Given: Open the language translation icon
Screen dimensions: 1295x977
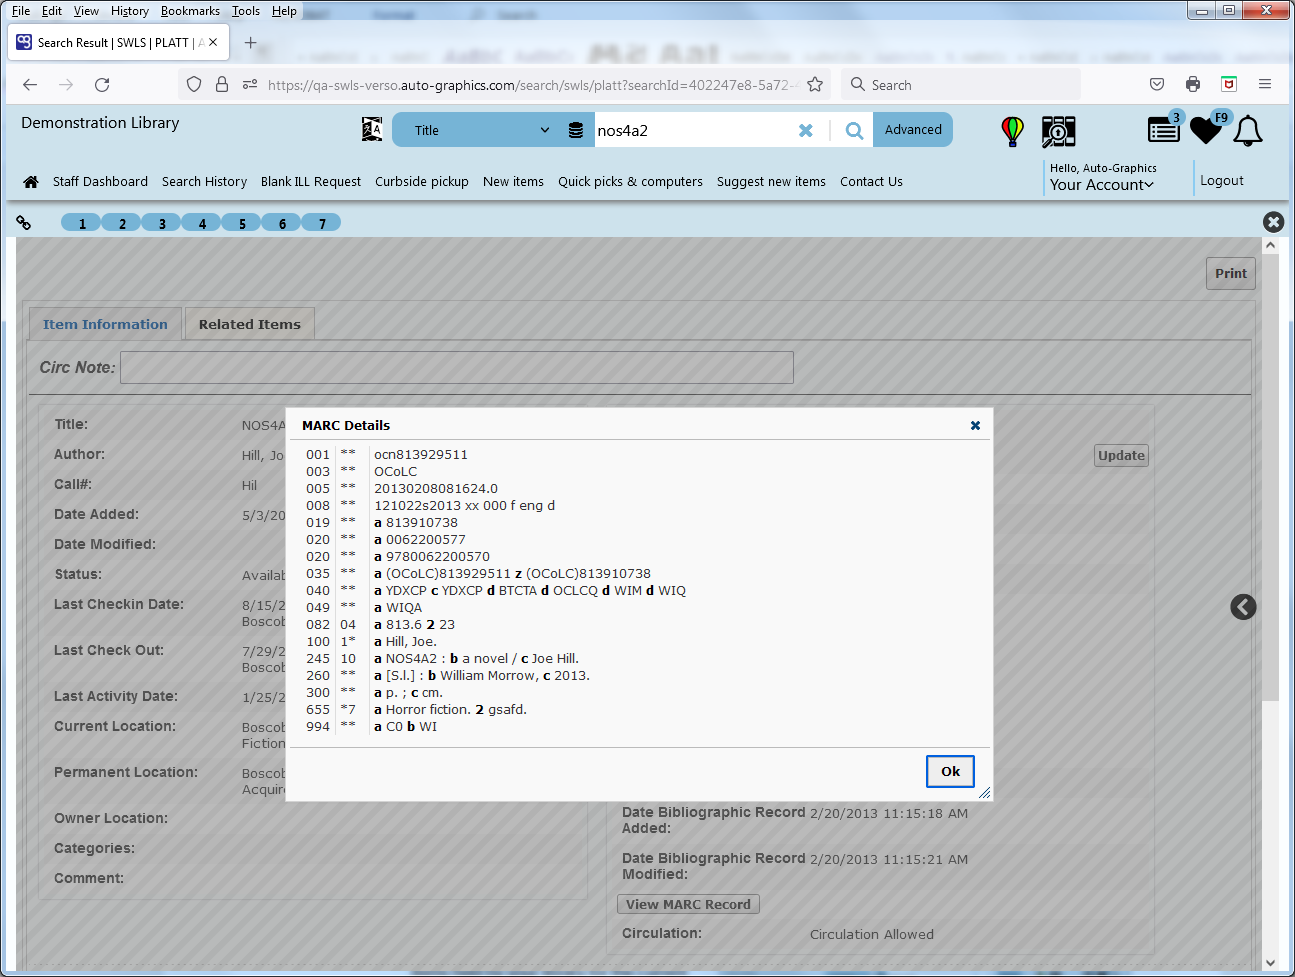Looking at the screenshot, I should (372, 129).
